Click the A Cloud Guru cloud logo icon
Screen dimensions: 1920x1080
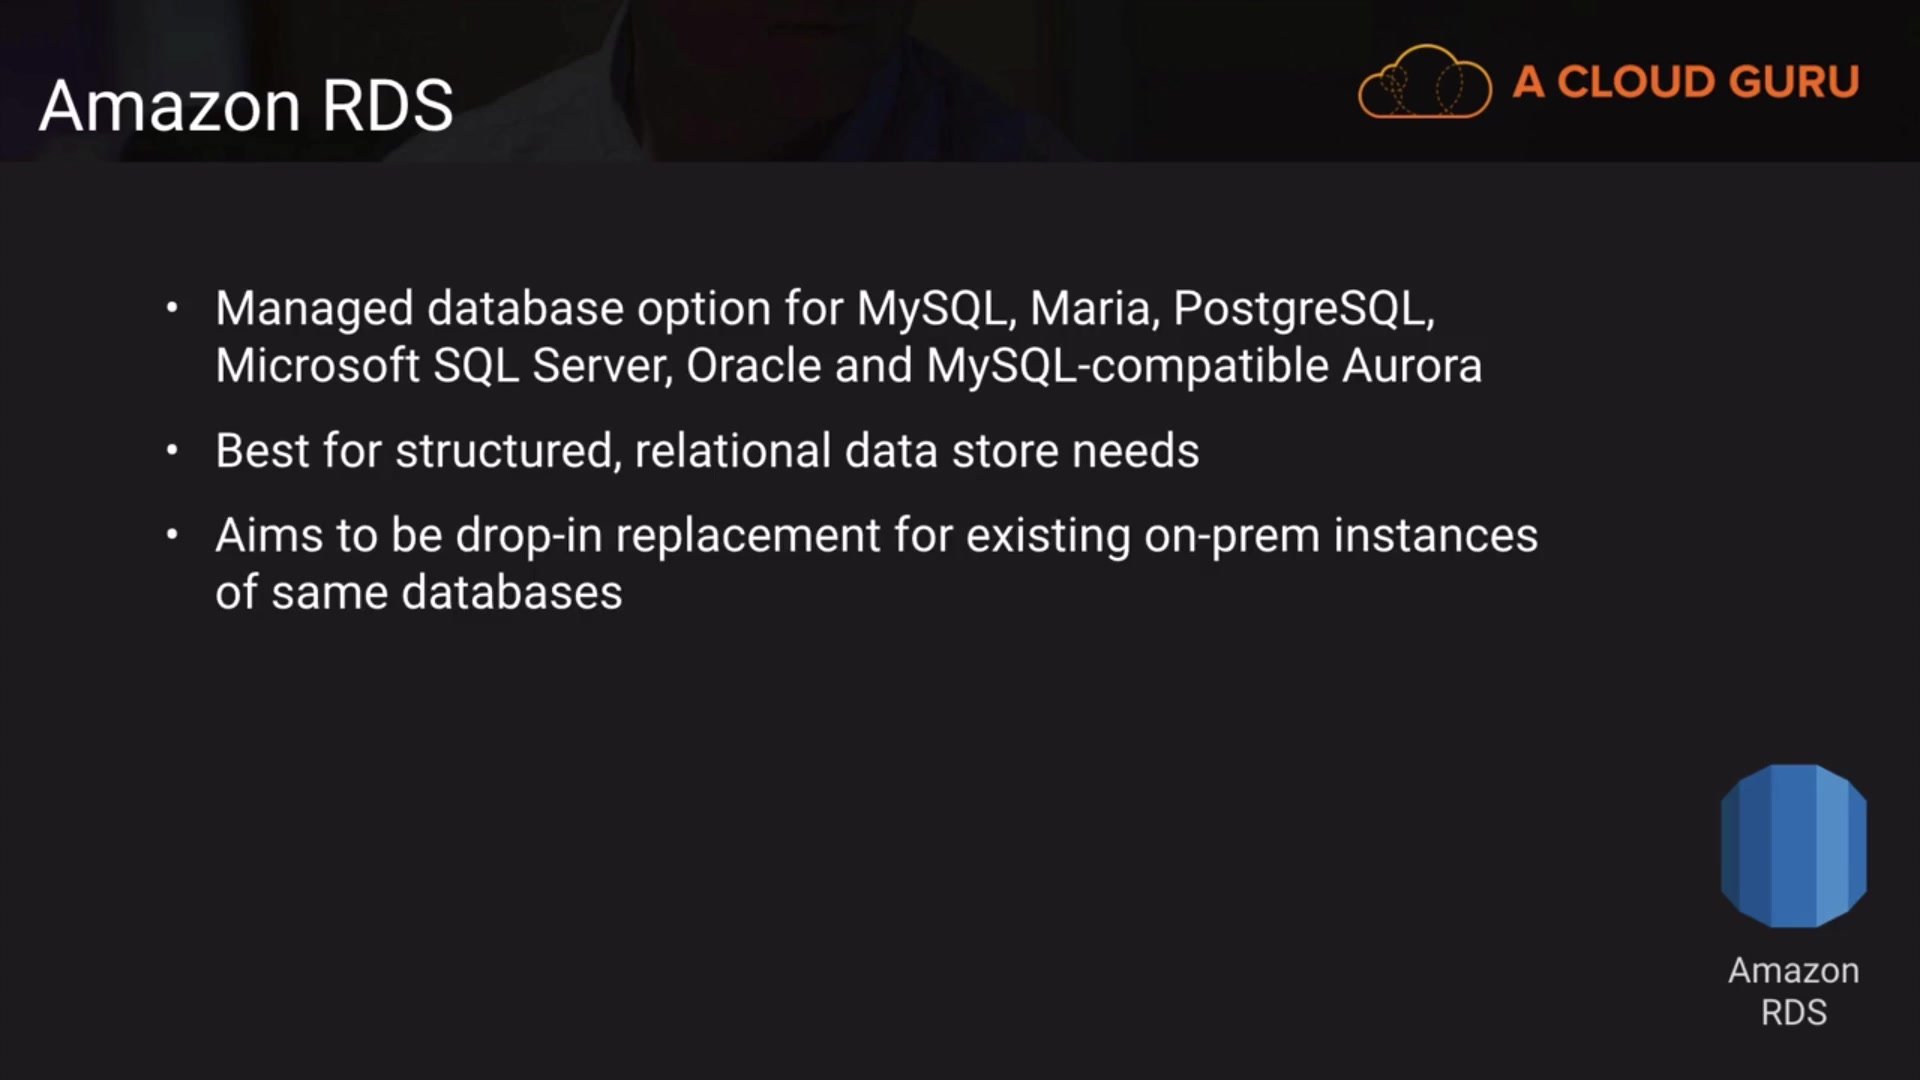click(x=1424, y=82)
